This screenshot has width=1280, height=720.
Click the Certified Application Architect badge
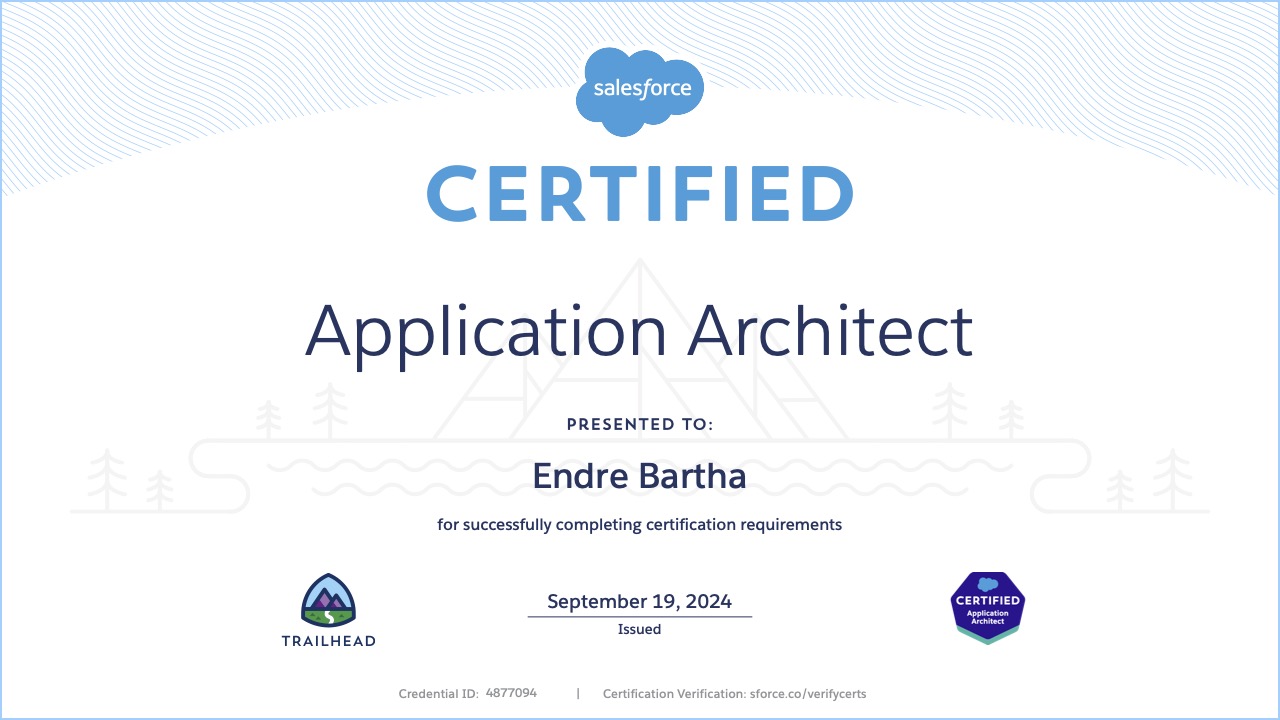pyautogui.click(x=987, y=607)
